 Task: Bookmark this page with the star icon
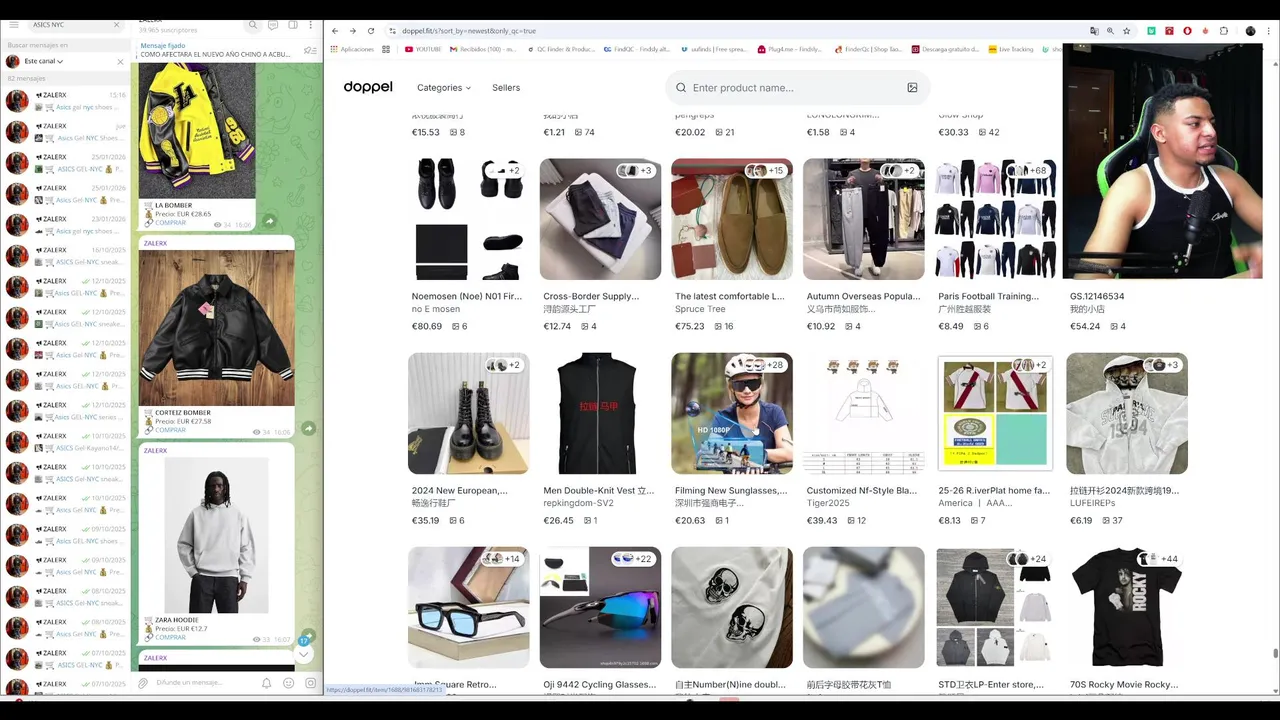pos(1127,31)
